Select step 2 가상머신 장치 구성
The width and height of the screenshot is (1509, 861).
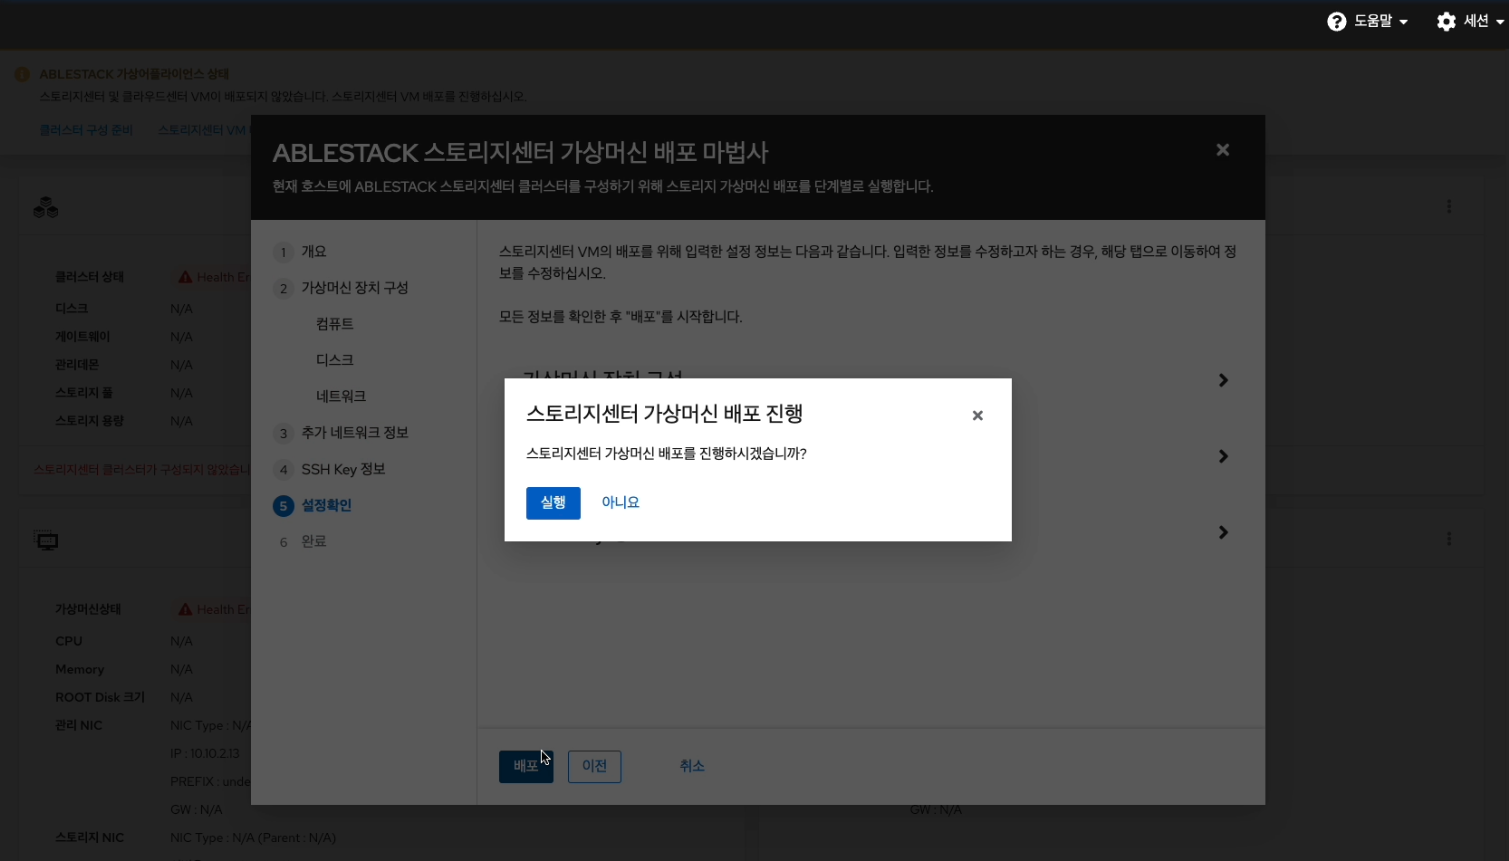(355, 288)
